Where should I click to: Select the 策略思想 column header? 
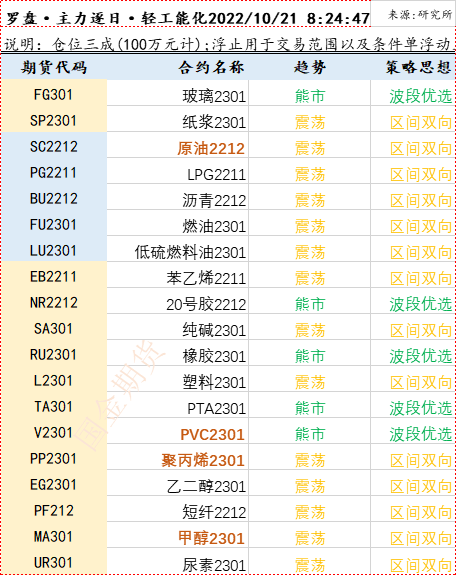point(418,68)
